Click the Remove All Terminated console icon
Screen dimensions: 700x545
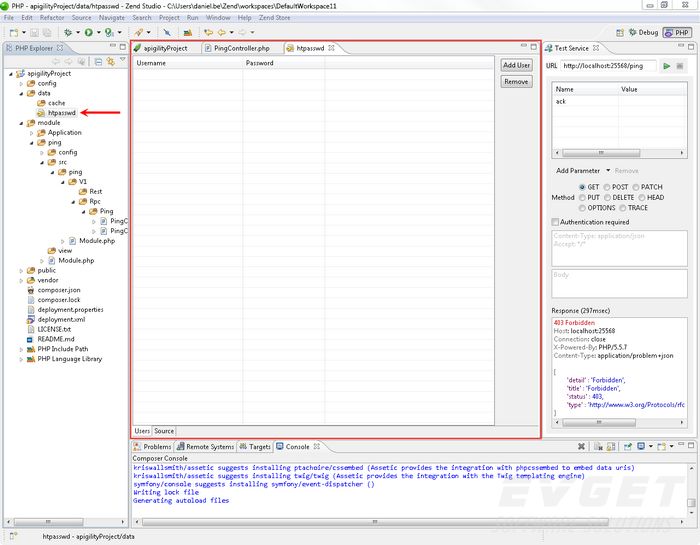point(581,446)
